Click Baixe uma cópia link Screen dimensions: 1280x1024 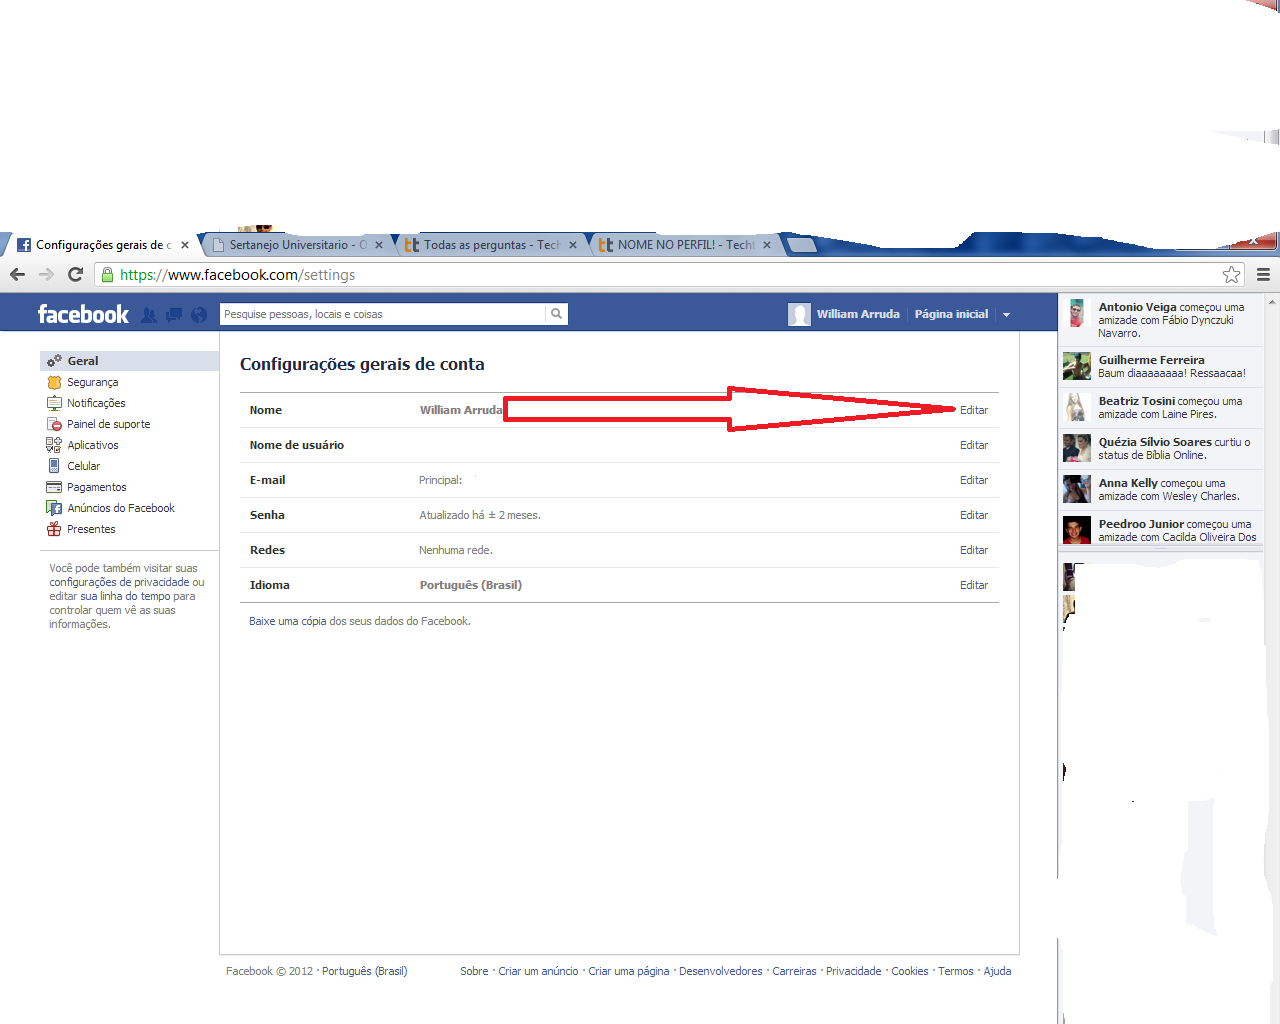(287, 621)
